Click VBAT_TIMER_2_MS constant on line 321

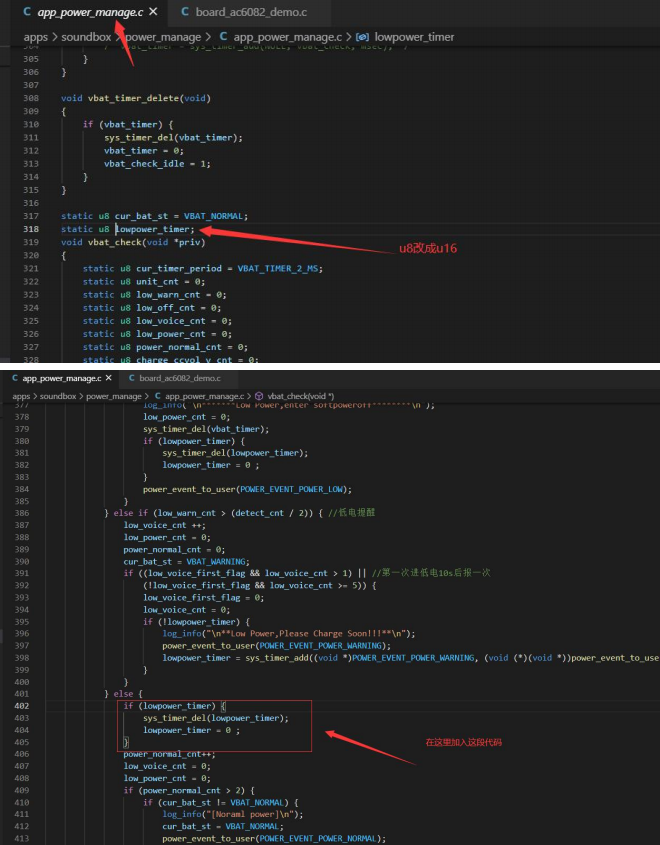coord(278,268)
